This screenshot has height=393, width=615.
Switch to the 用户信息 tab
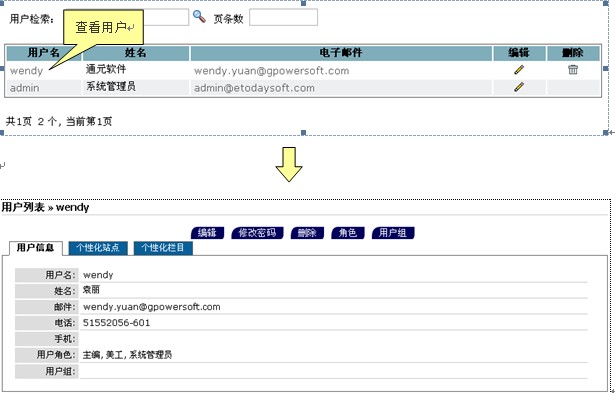(35, 248)
